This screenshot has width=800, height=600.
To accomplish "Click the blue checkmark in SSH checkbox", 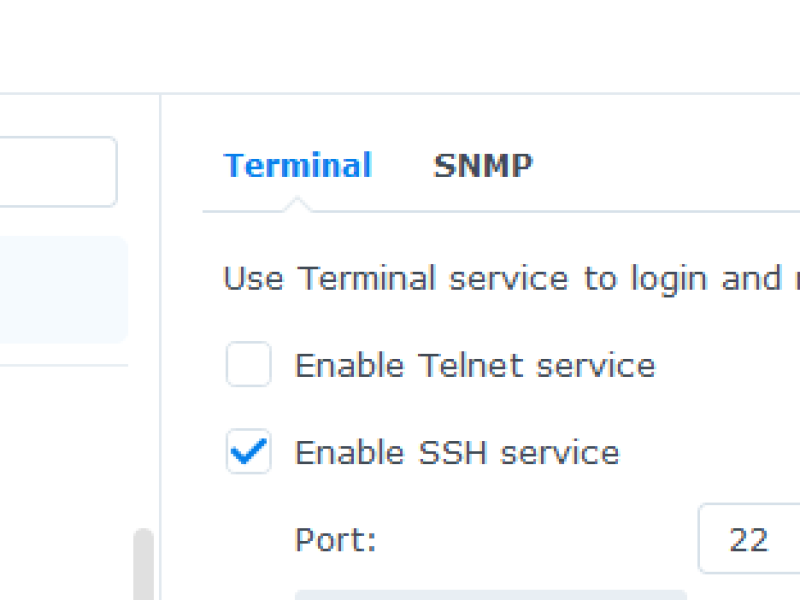I will (x=248, y=451).
